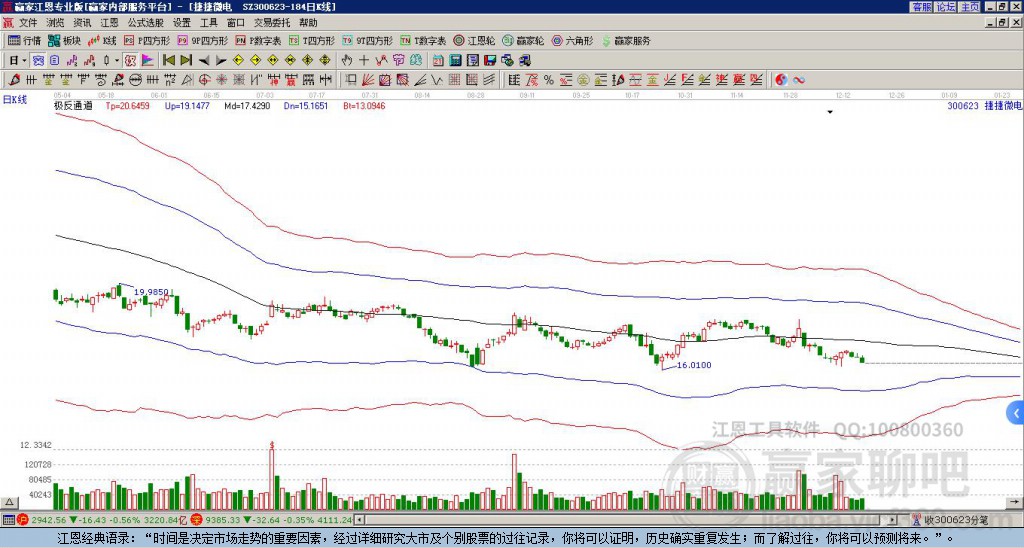Click the colorful flag icon
1024x548 pixels.
(148, 61)
